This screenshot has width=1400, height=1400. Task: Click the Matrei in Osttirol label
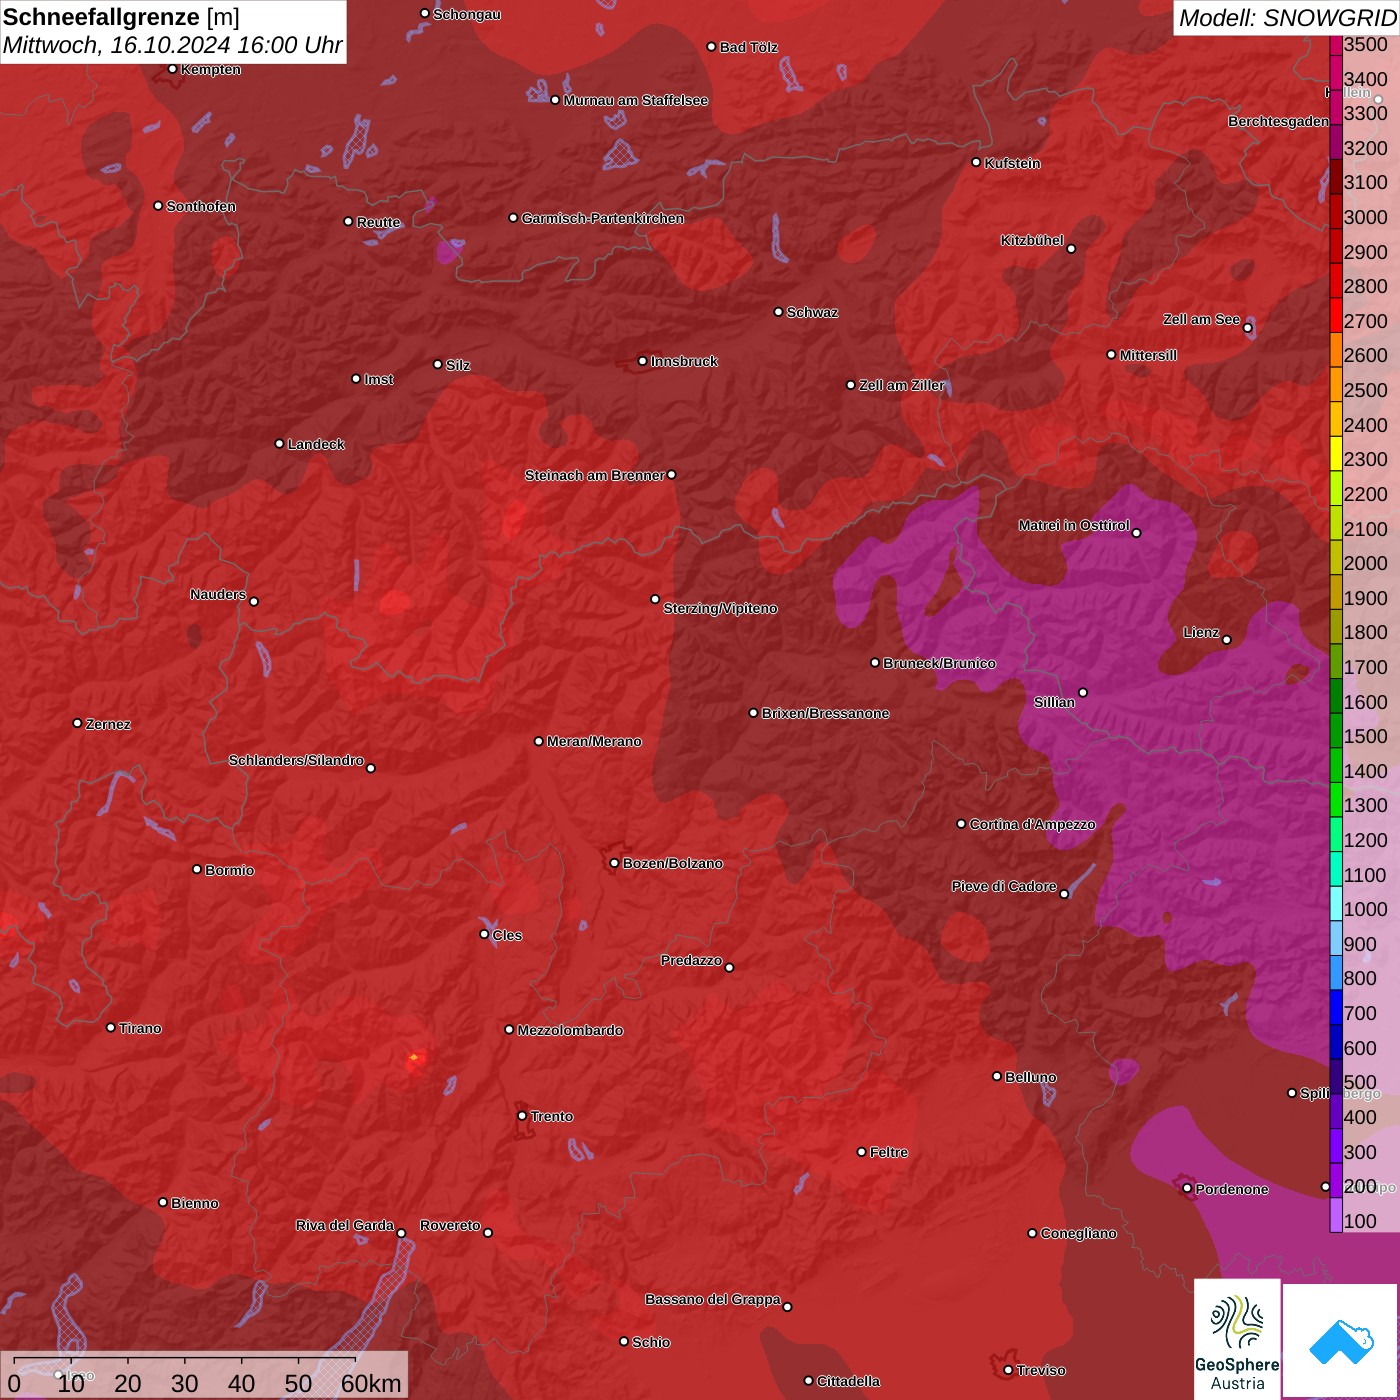1074,525
